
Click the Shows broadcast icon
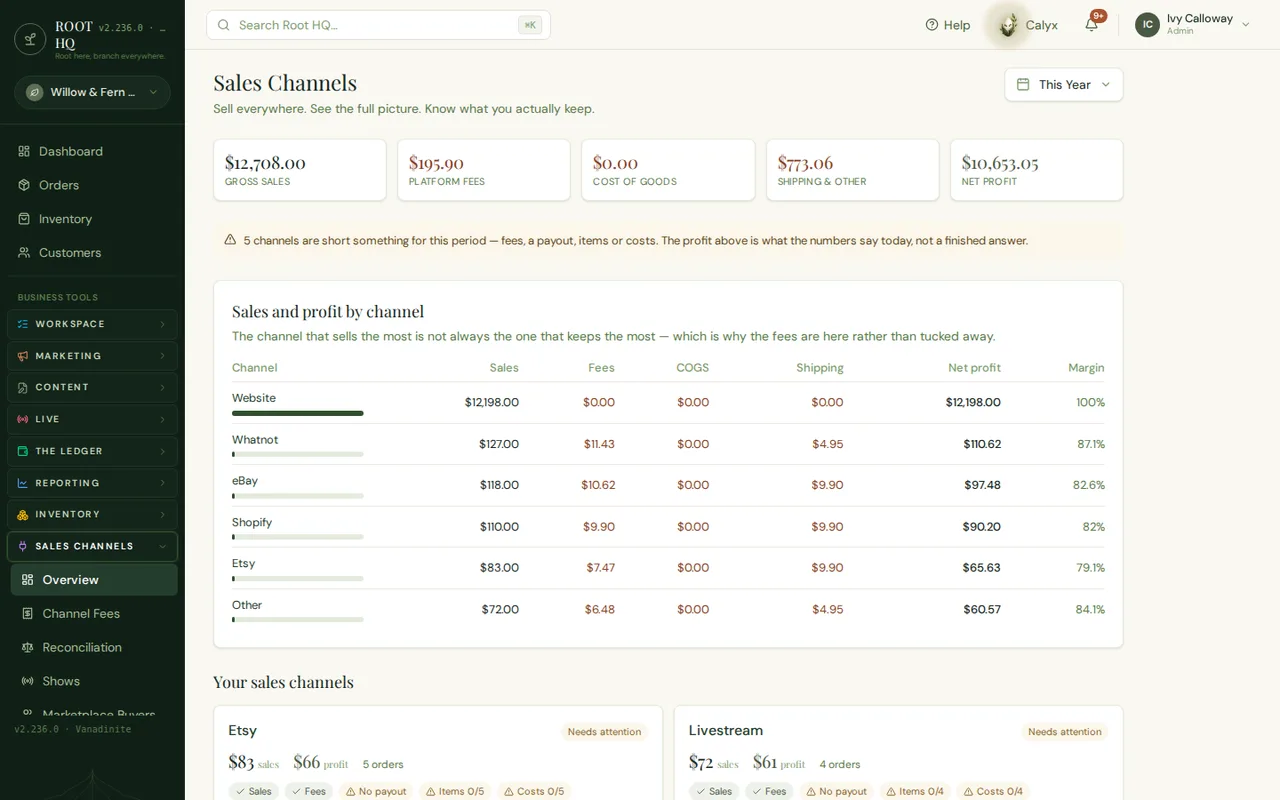[x=28, y=681]
